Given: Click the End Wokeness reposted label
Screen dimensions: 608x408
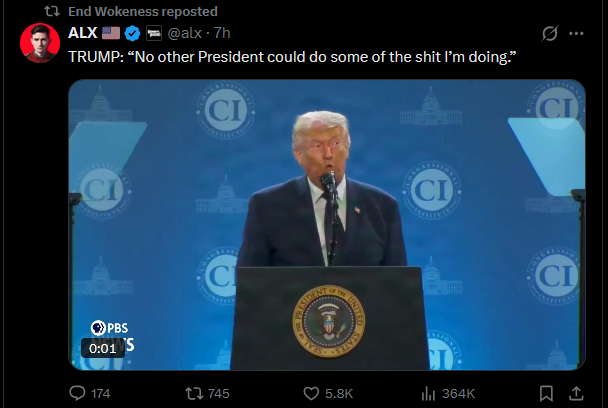Looking at the screenshot, I should 143,11.
